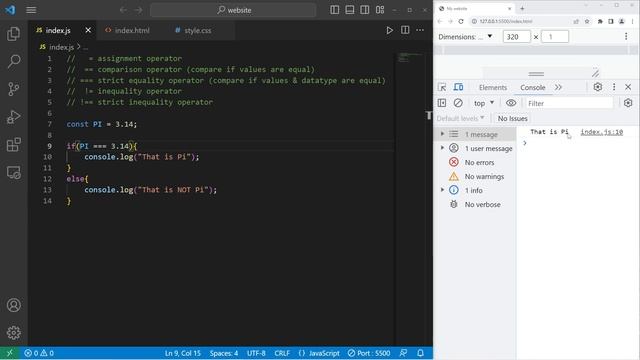640x360 pixels.
Task: Go back in the browser window
Action: (440, 21)
